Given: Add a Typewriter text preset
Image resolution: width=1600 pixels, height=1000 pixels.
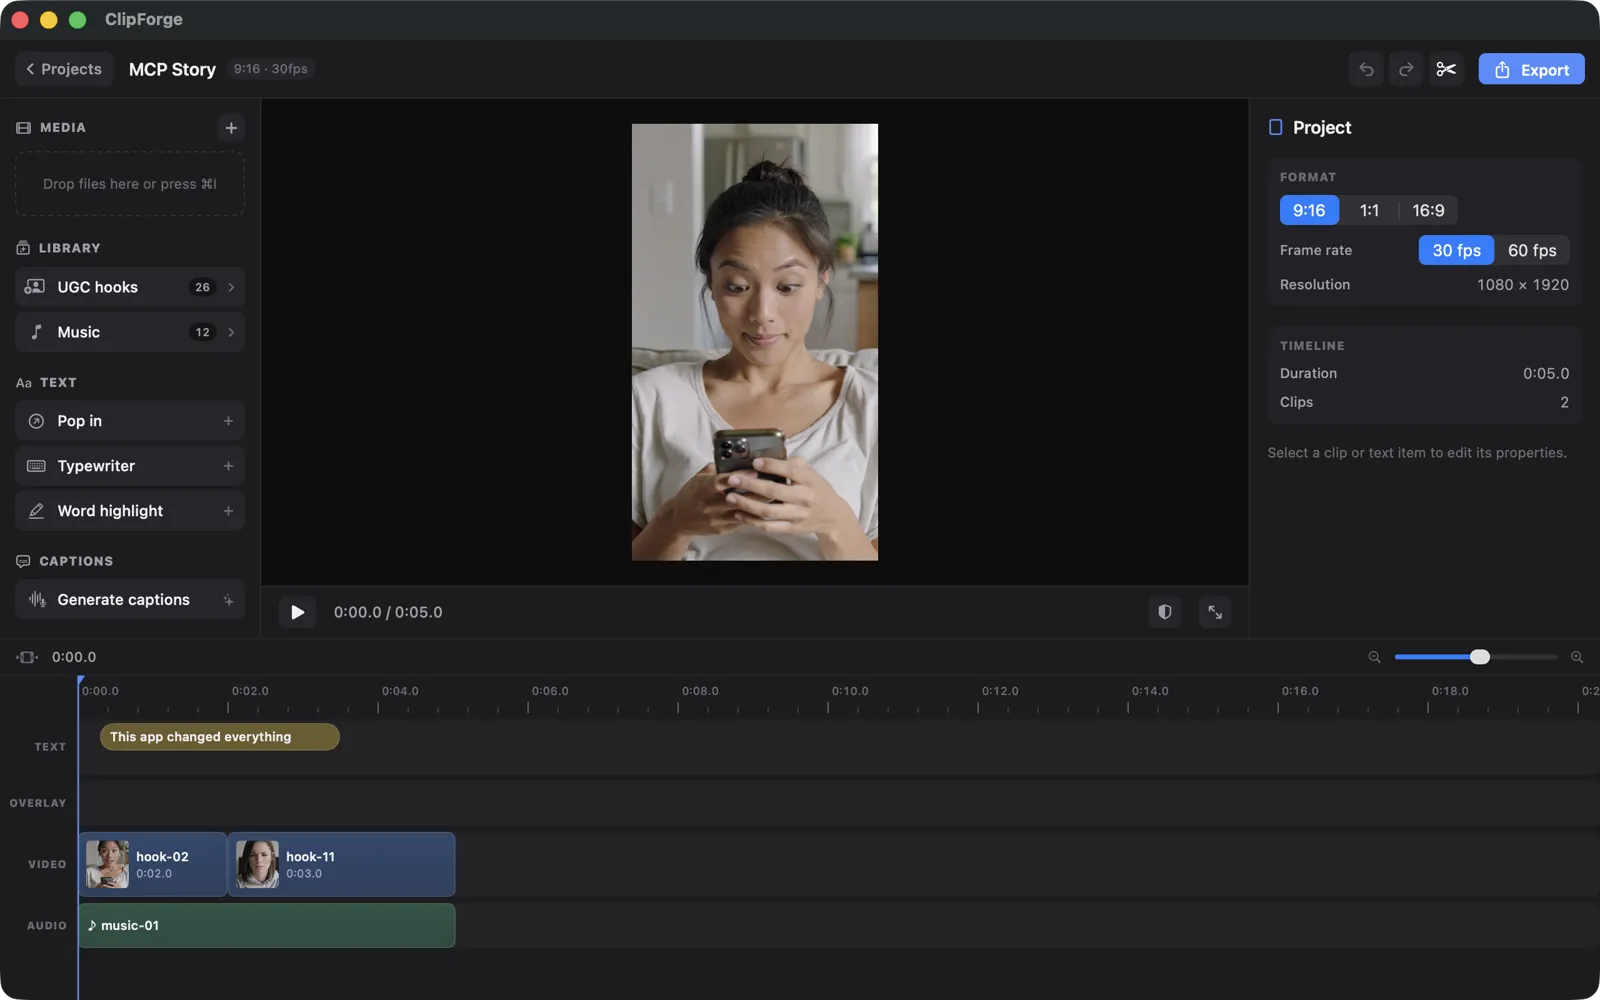Looking at the screenshot, I should click(x=130, y=466).
